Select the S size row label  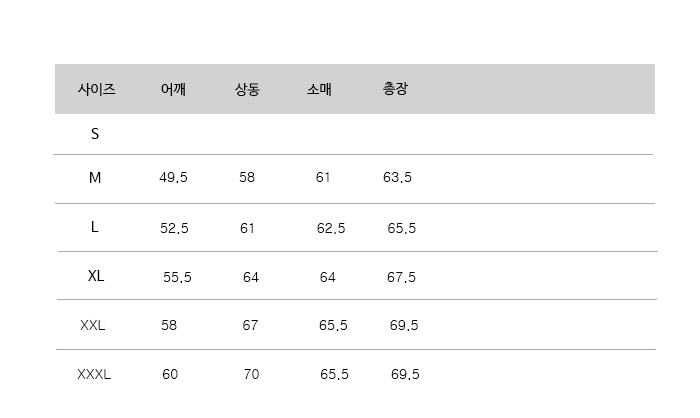click(95, 134)
